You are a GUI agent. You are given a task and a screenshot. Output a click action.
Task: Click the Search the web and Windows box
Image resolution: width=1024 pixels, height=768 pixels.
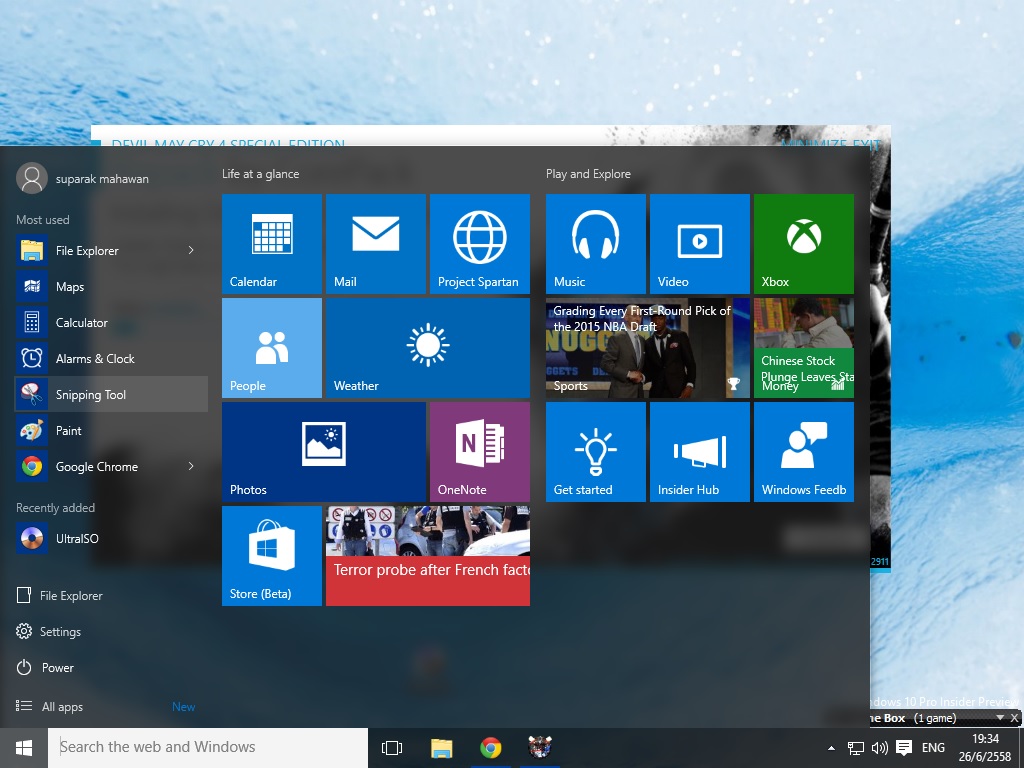[x=208, y=747]
